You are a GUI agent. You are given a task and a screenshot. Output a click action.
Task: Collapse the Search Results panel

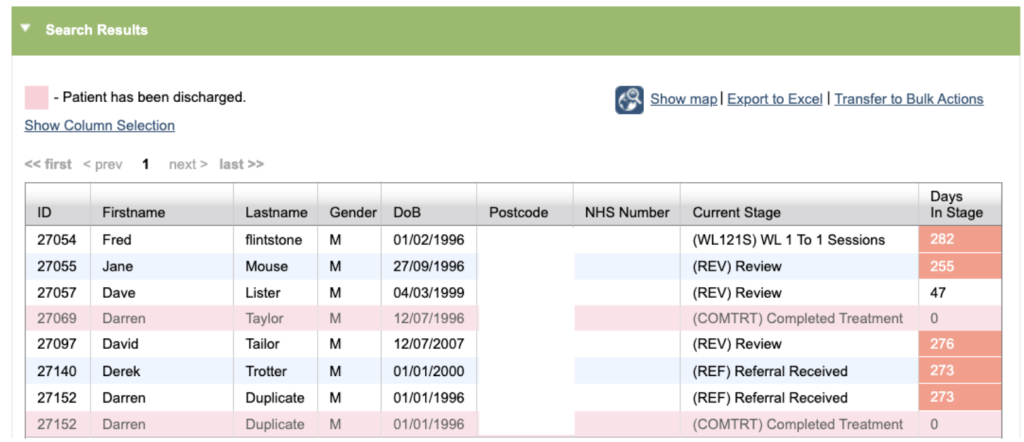coord(26,30)
